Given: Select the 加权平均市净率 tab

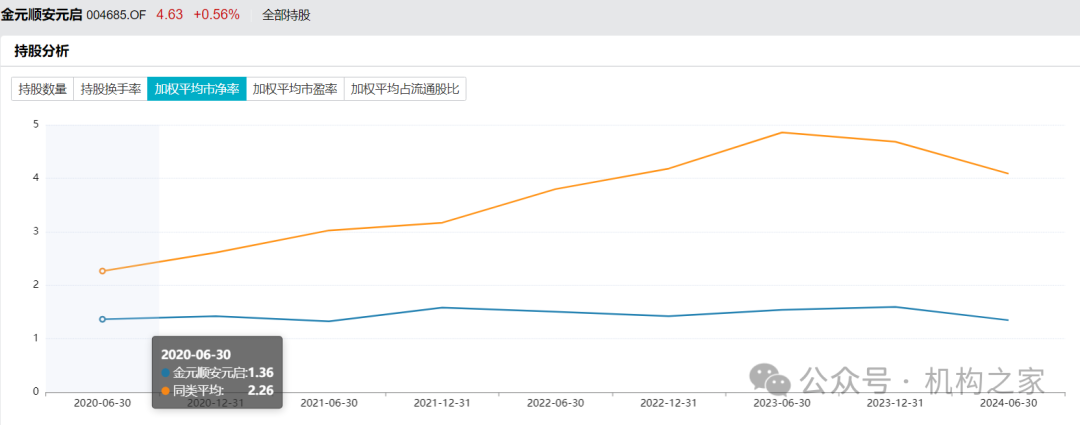Looking at the screenshot, I should [197, 89].
